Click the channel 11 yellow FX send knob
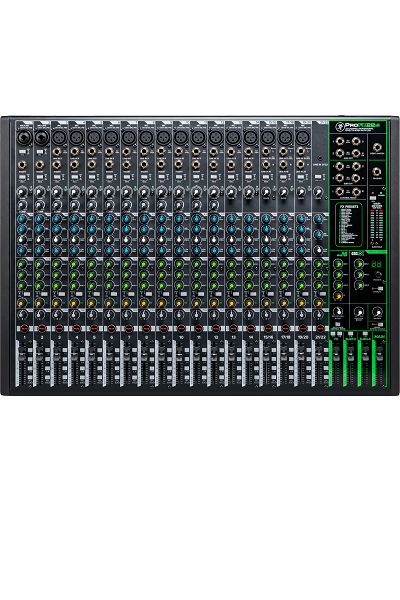400x600 pixels. 196,303
